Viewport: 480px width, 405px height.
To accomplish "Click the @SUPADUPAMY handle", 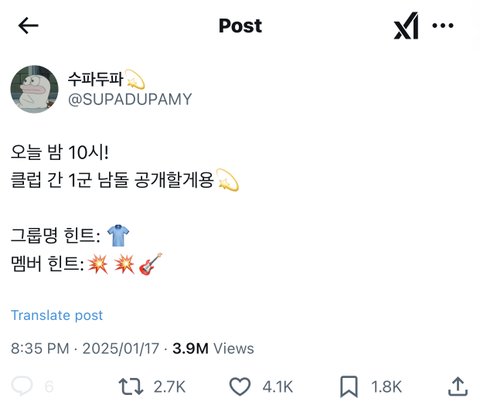I will coord(130,99).
